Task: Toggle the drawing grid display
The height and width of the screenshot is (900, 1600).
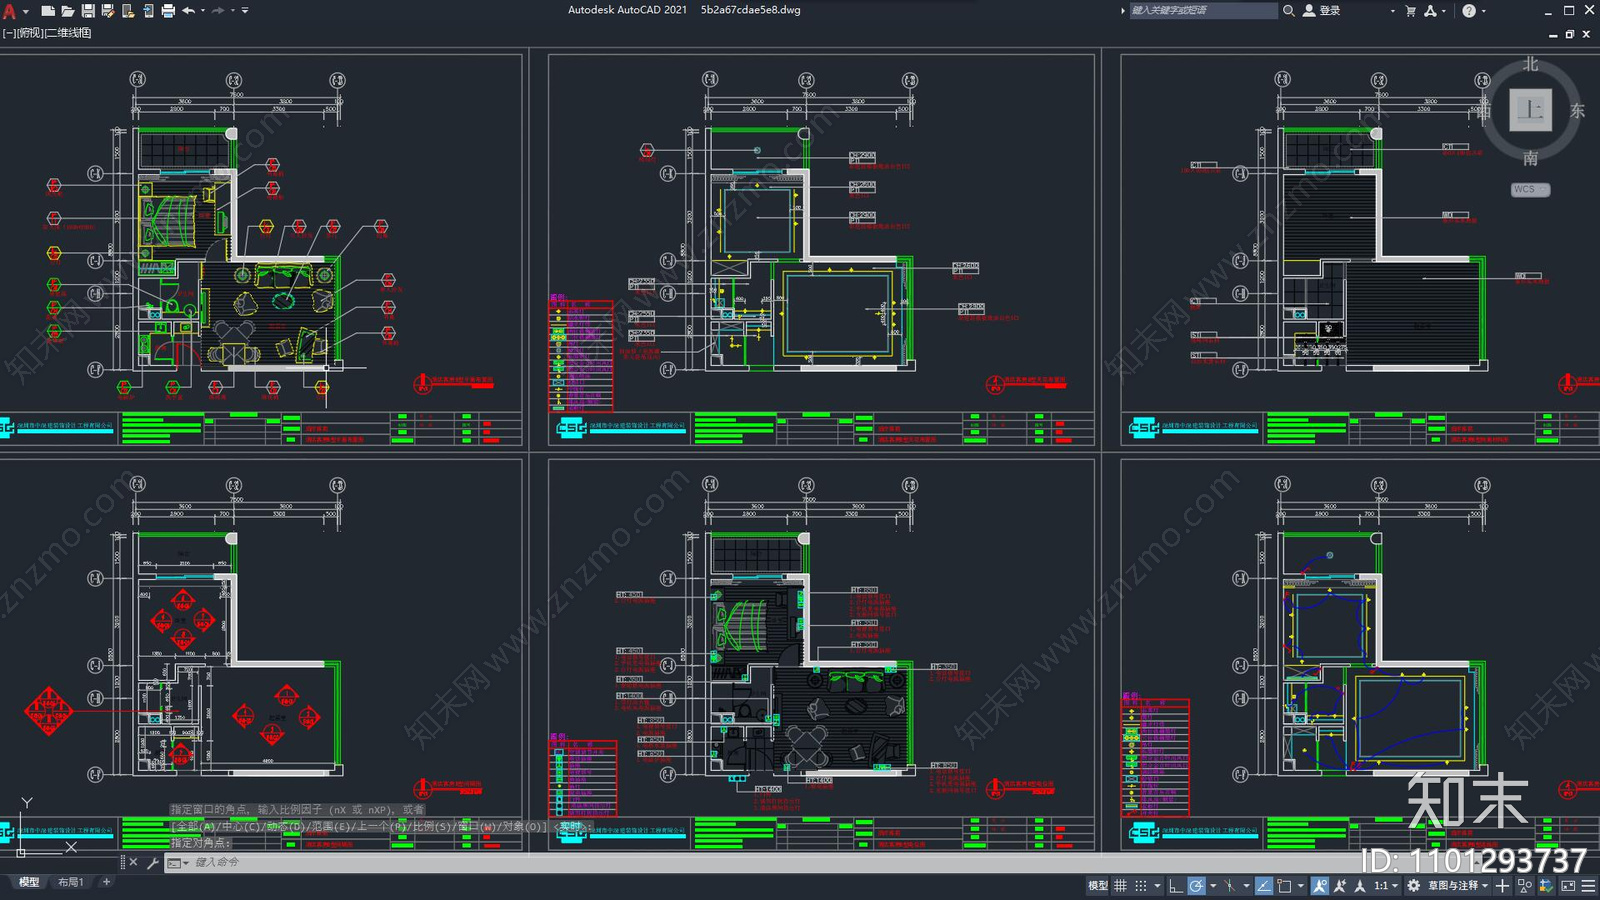Action: [x=1120, y=886]
